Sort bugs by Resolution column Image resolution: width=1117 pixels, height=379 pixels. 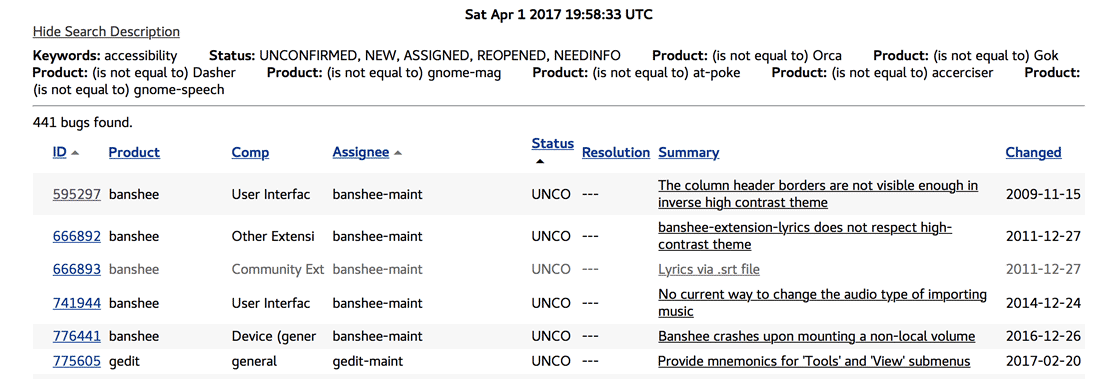coord(616,152)
